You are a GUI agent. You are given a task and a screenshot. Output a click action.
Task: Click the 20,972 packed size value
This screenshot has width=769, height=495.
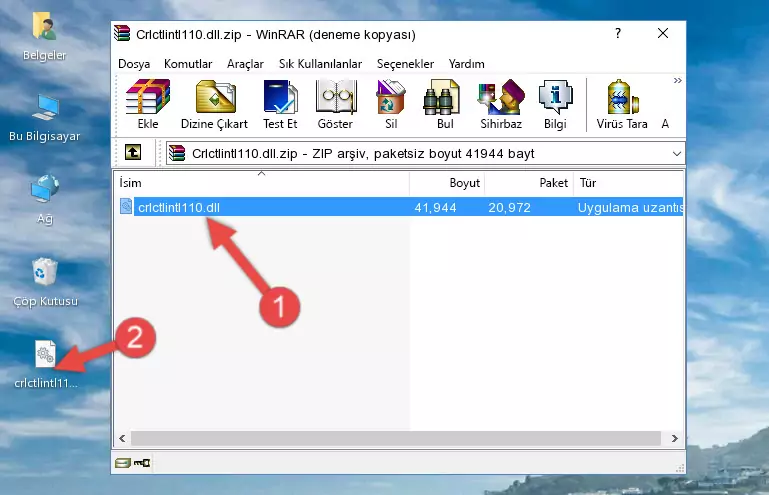510,208
